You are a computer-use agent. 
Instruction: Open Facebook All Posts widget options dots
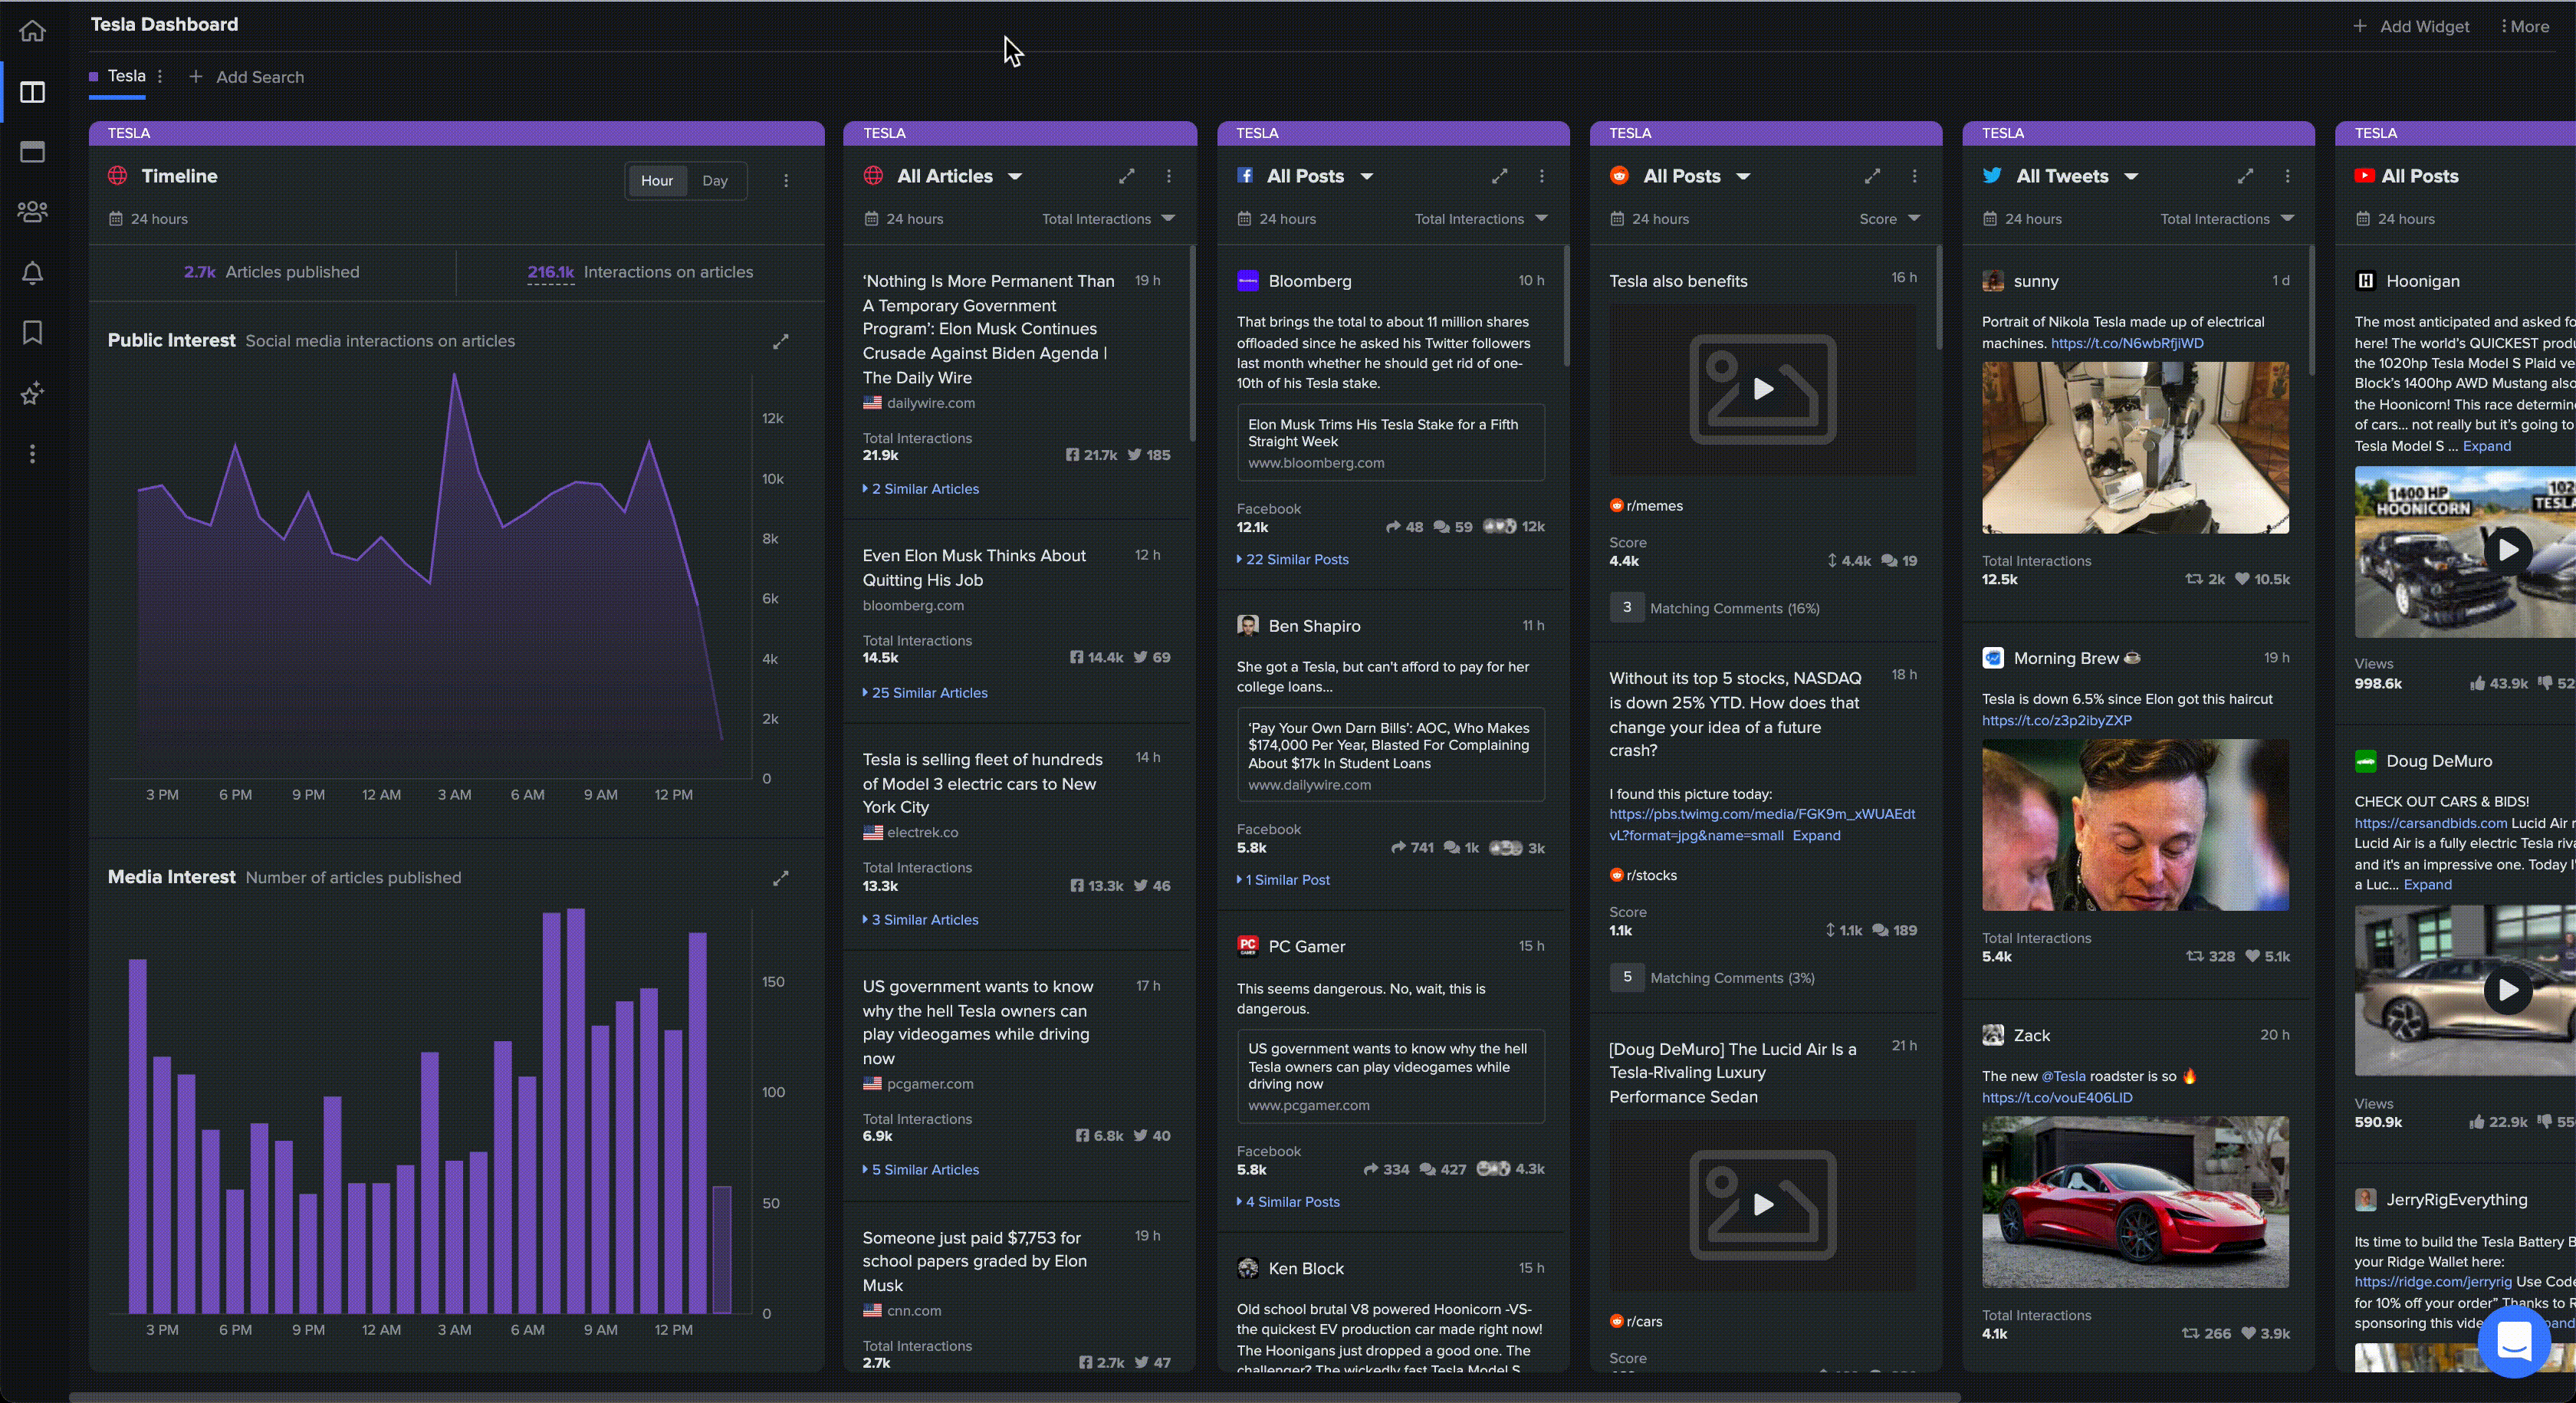[1542, 176]
